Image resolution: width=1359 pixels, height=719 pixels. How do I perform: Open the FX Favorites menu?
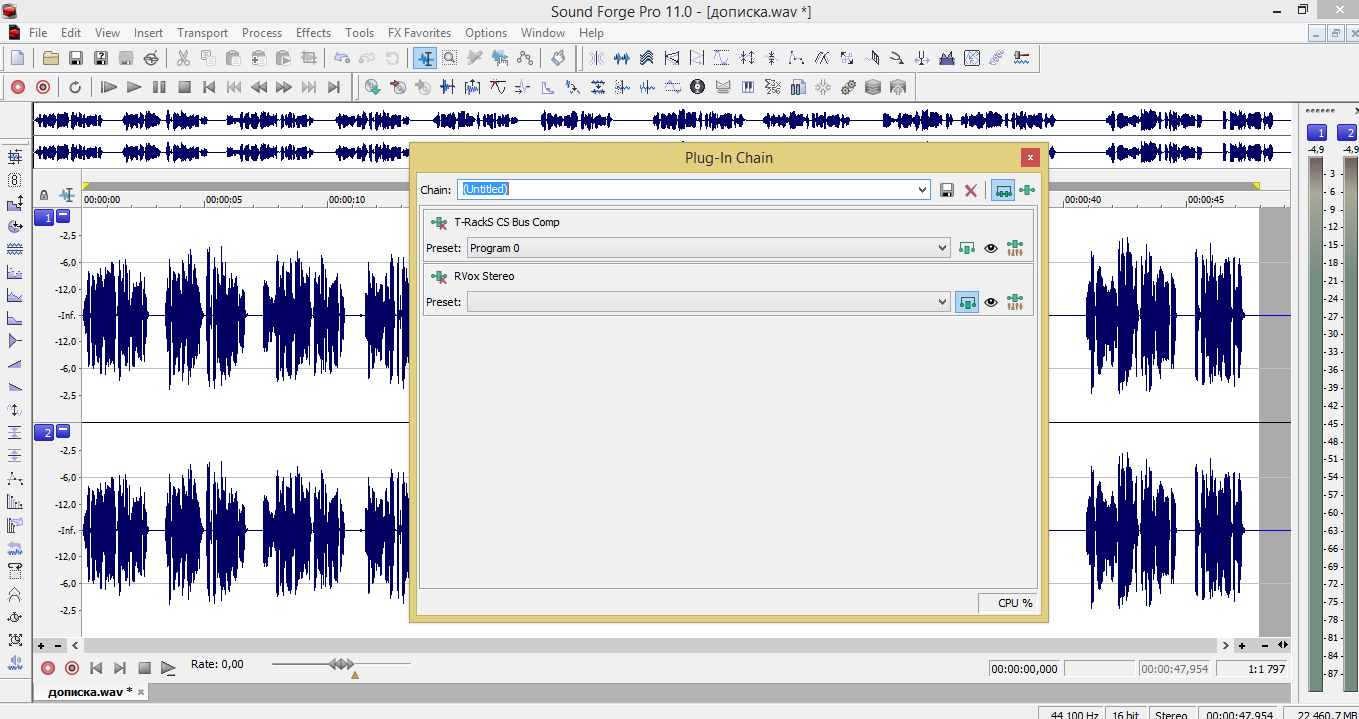tap(420, 33)
